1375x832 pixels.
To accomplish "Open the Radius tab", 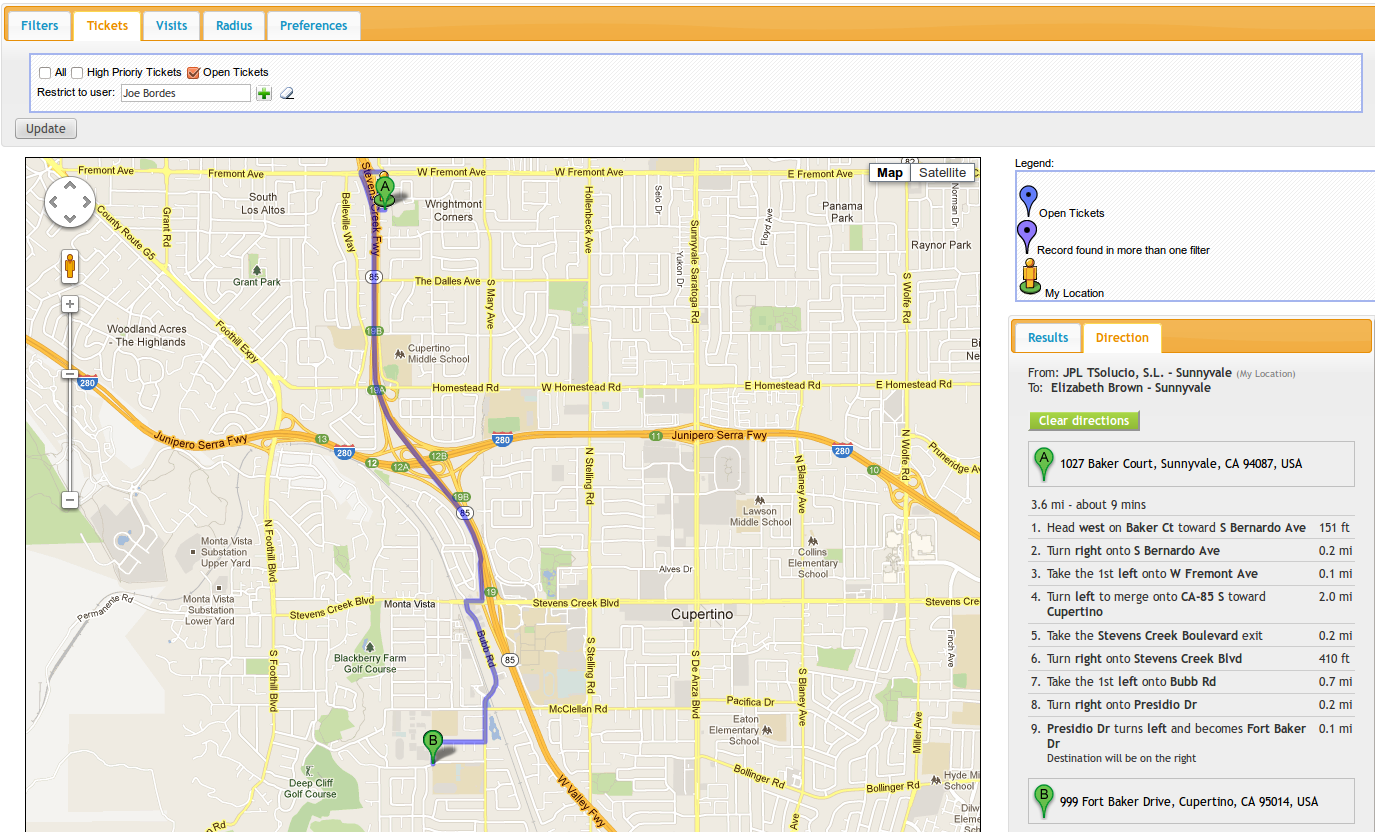I will click(234, 26).
